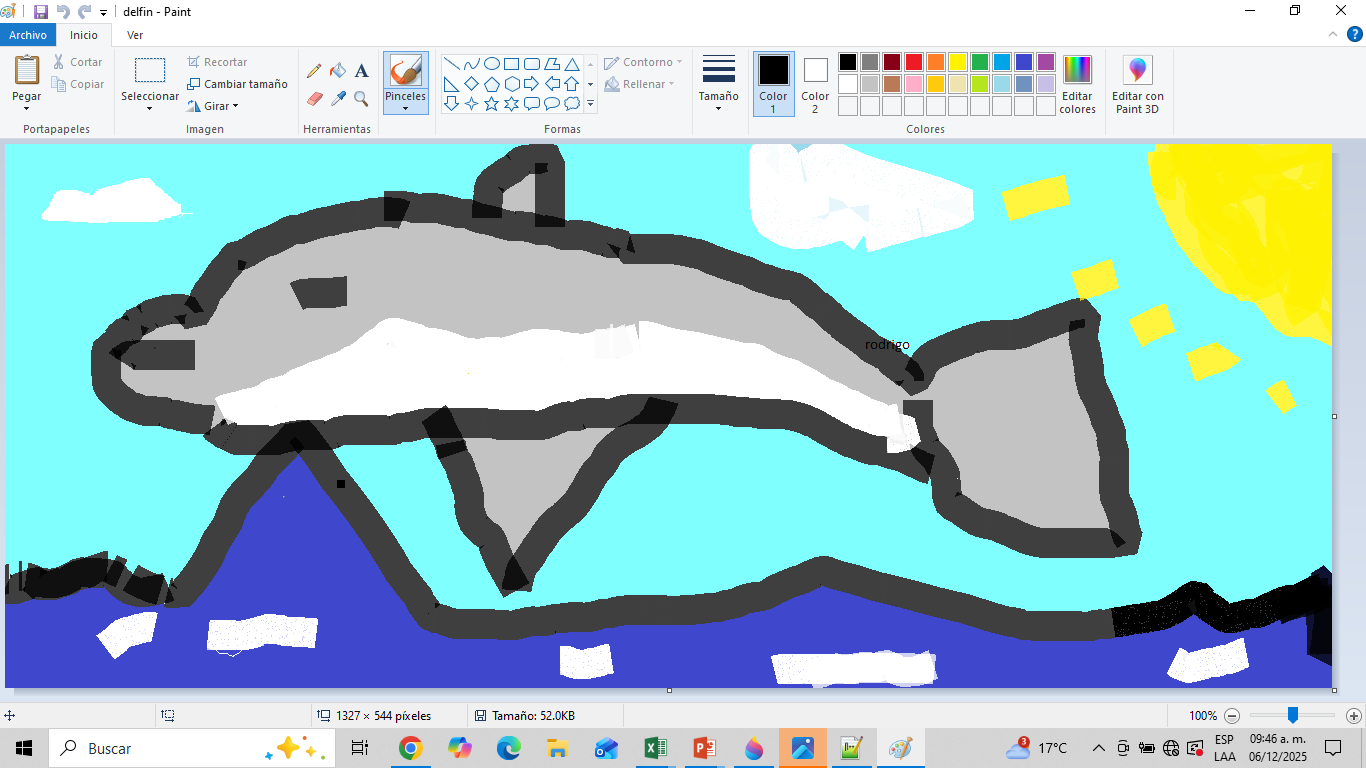
Task: Select the Fill with color bucket tool
Action: pyautogui.click(x=338, y=71)
